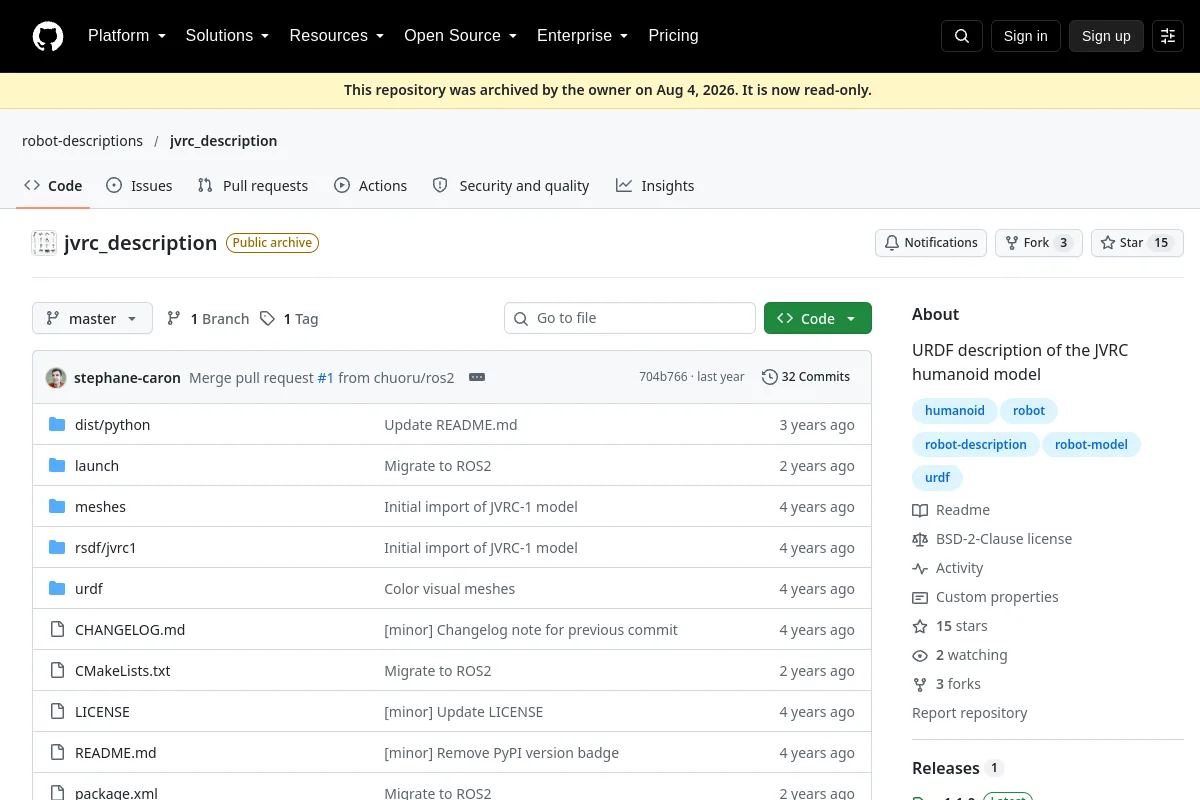
Task: Open the 1 Branch link
Action: click(x=208, y=319)
